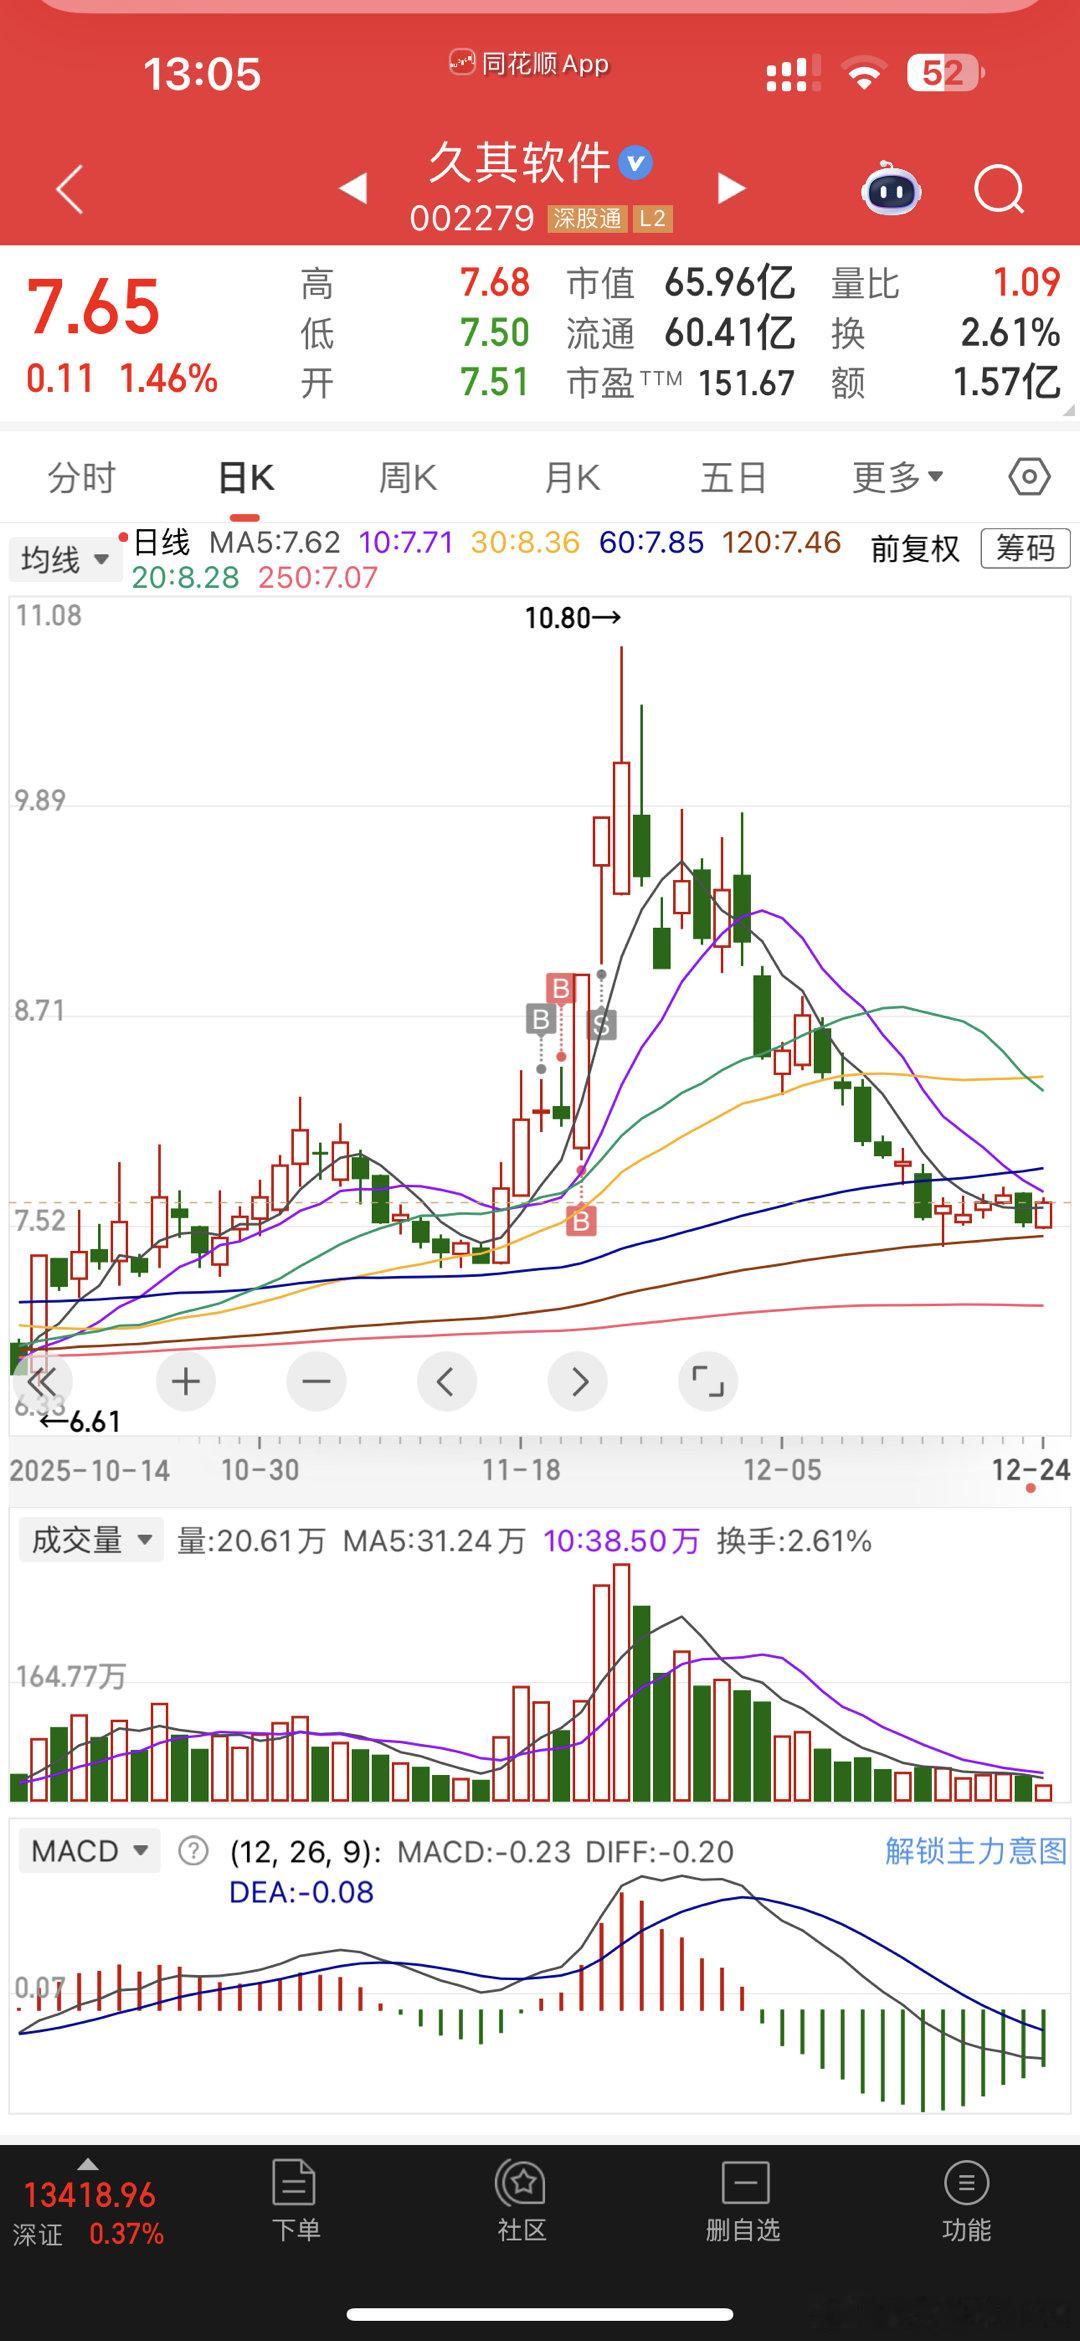
Task: Open chart settings hexagon icon
Action: pyautogui.click(x=1029, y=477)
